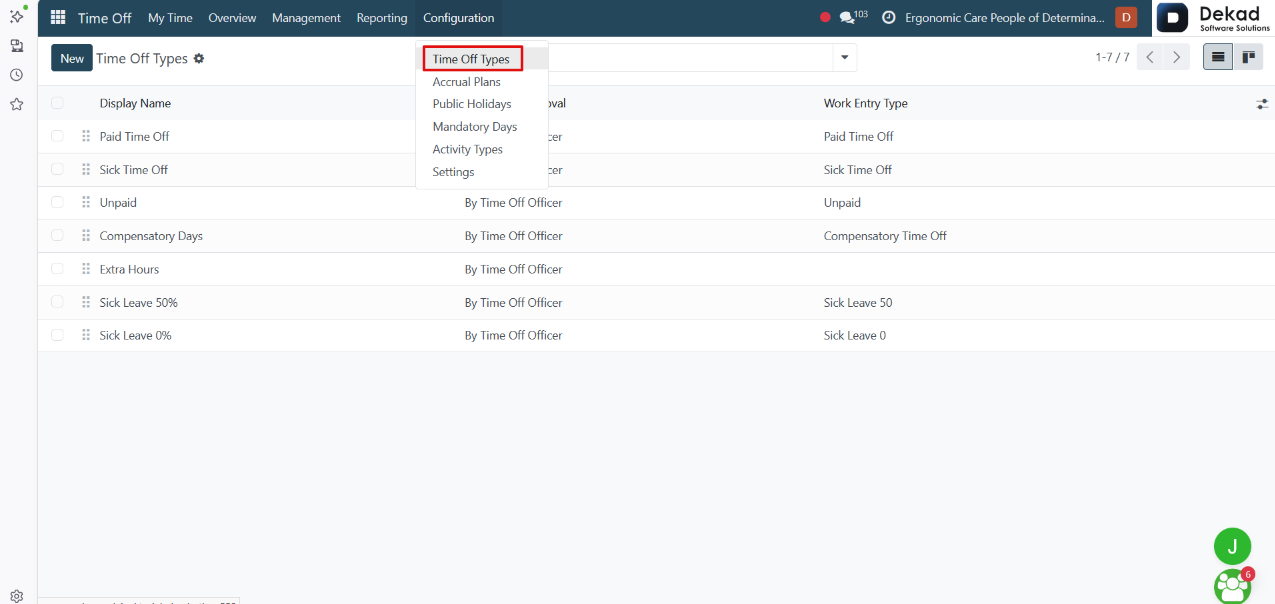This screenshot has height=604, width=1275.
Task: Grab the drag handle of Sick Leave 50%
Action: 86,302
